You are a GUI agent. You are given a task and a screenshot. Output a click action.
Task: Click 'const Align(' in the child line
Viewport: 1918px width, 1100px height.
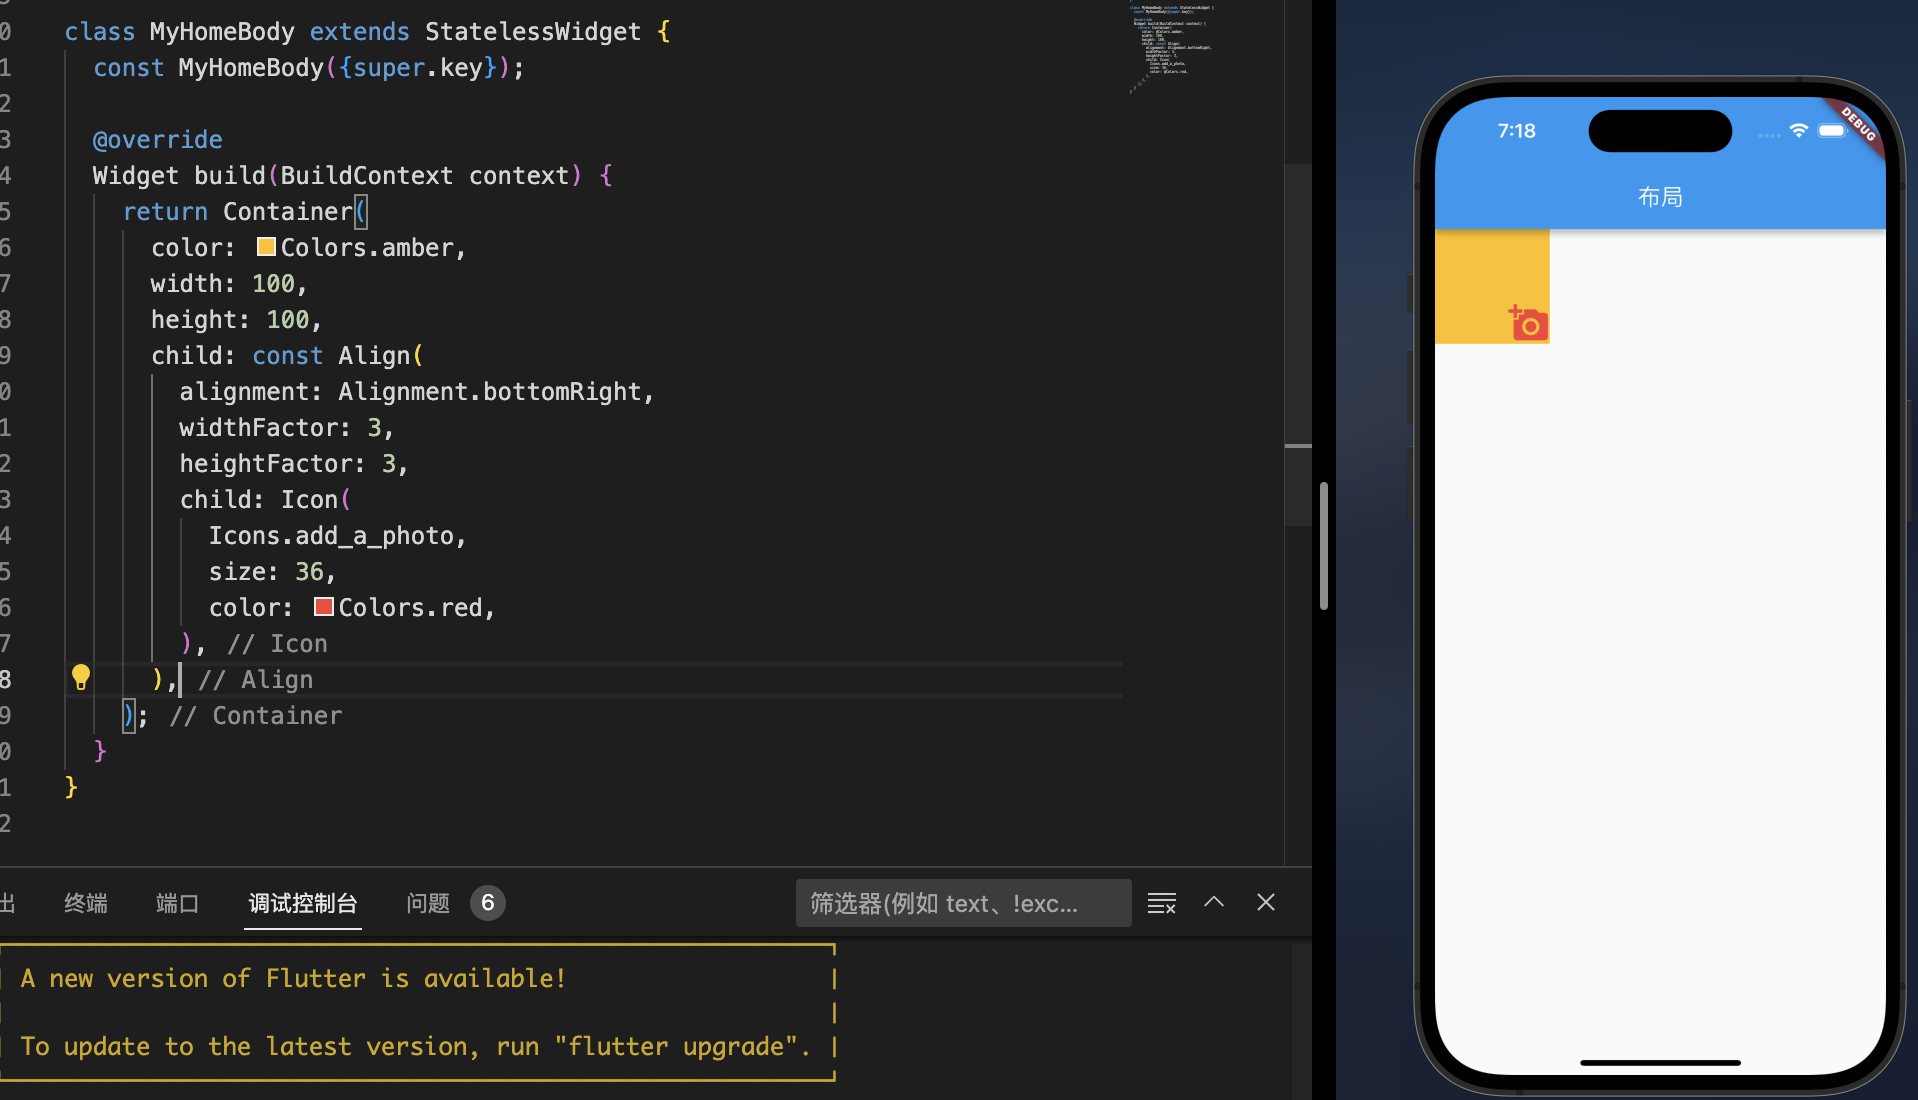coord(338,355)
